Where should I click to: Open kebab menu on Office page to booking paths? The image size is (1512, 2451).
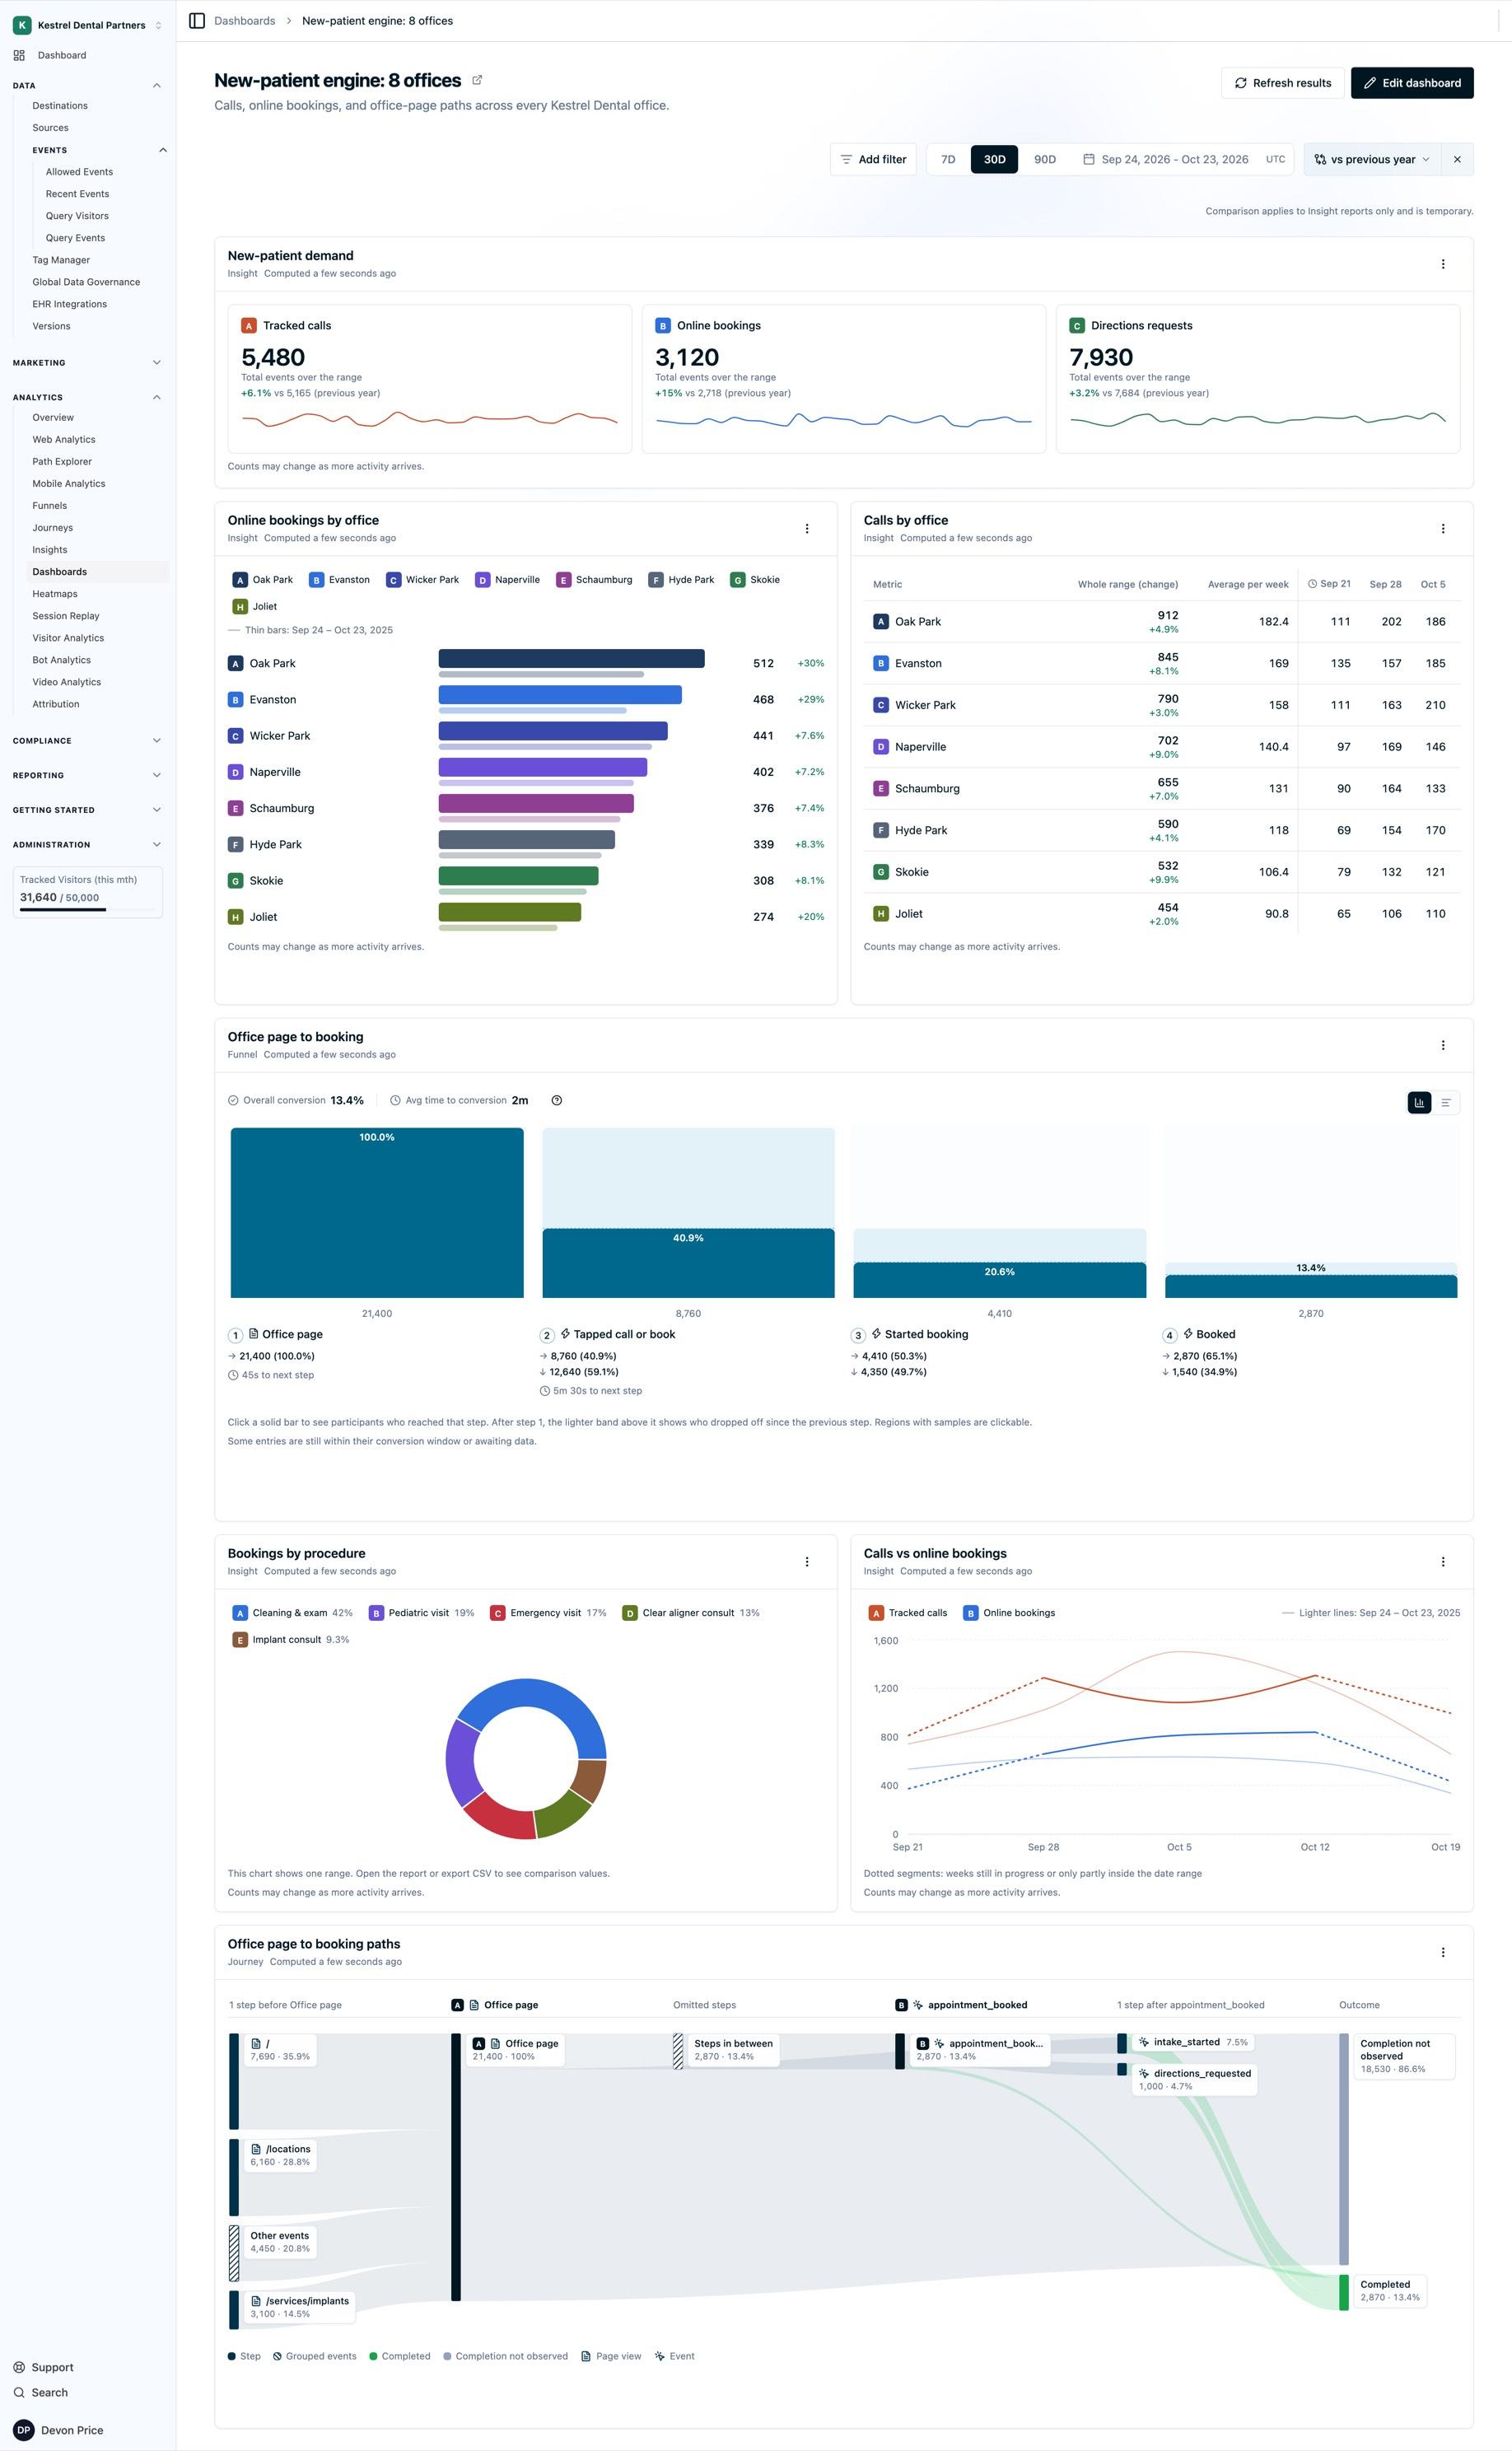(x=1442, y=1952)
